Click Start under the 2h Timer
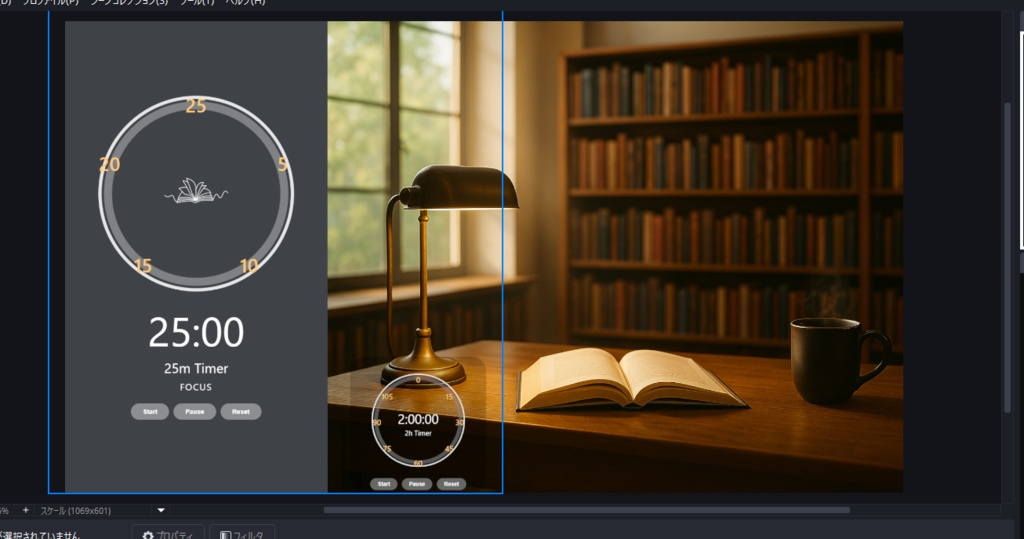 click(384, 484)
